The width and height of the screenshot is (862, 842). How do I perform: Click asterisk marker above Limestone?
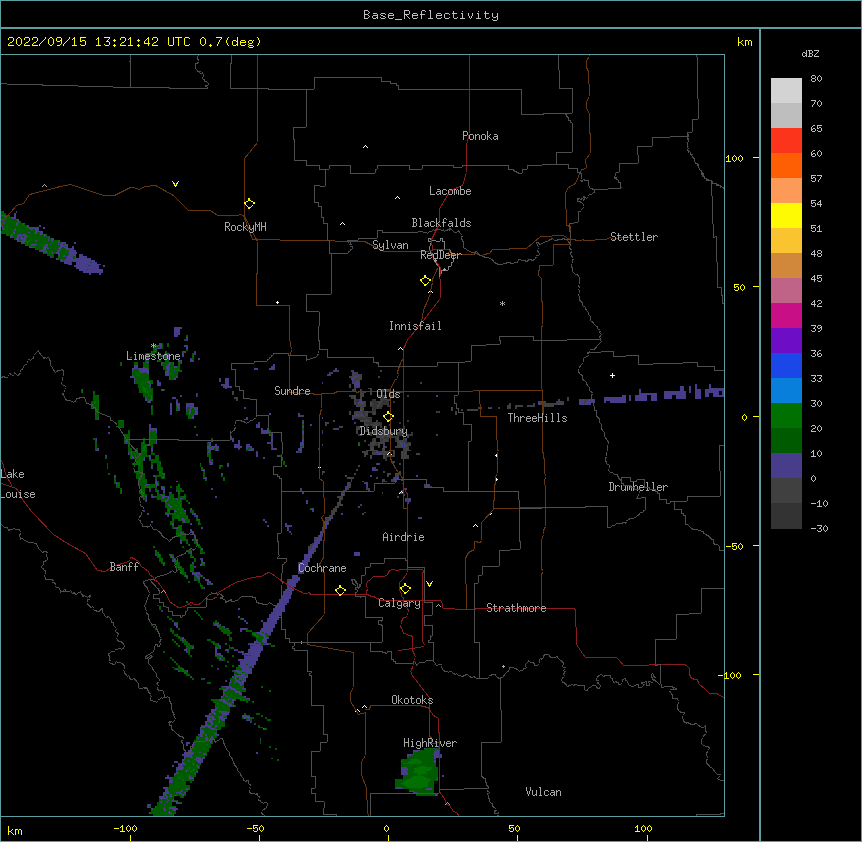153,346
